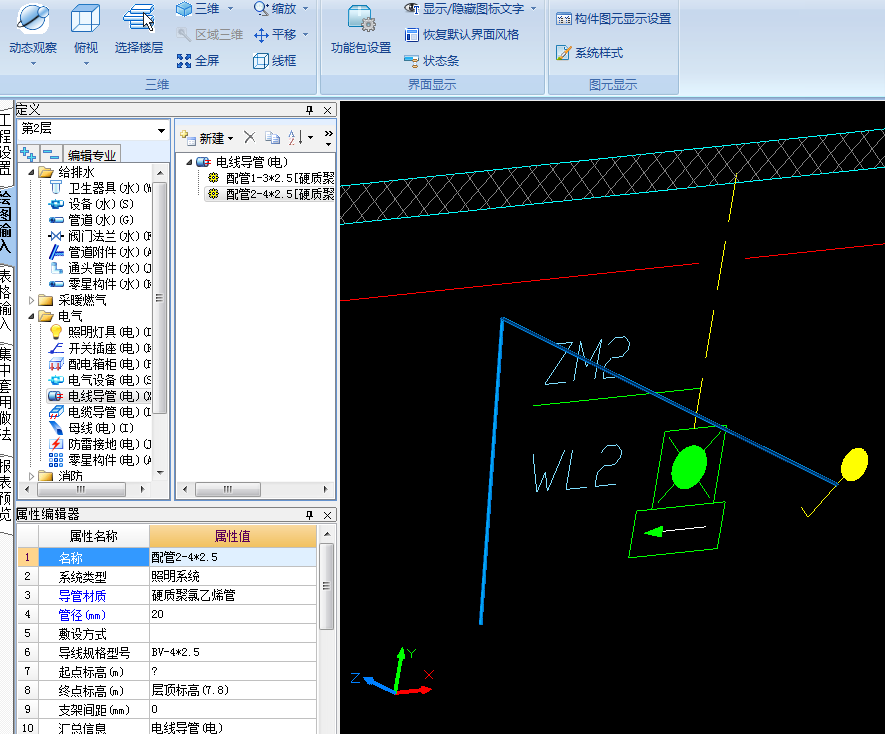Select 母线(电) tree item
Viewport: 885px width, 734px height.
click(91, 428)
